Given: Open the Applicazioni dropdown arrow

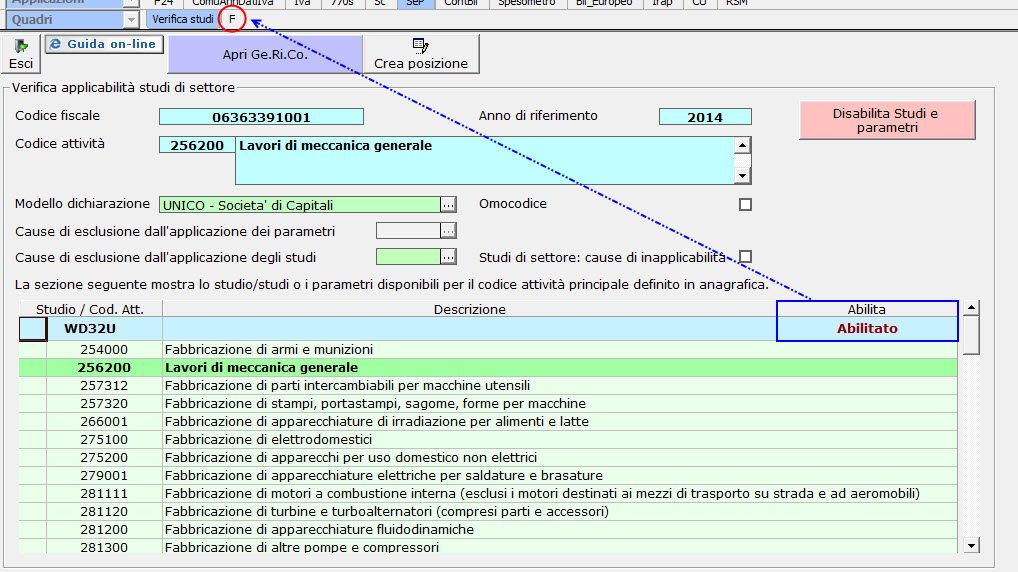Looking at the screenshot, I should [131, 3].
